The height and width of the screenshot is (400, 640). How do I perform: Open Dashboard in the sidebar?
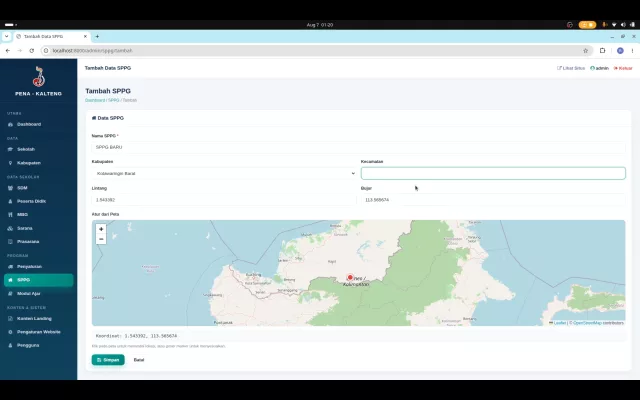pyautogui.click(x=29, y=124)
